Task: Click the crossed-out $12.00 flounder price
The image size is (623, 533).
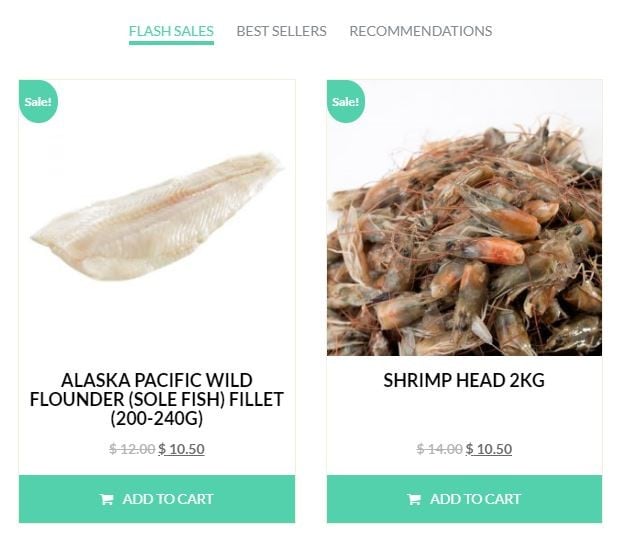Action: click(x=132, y=449)
